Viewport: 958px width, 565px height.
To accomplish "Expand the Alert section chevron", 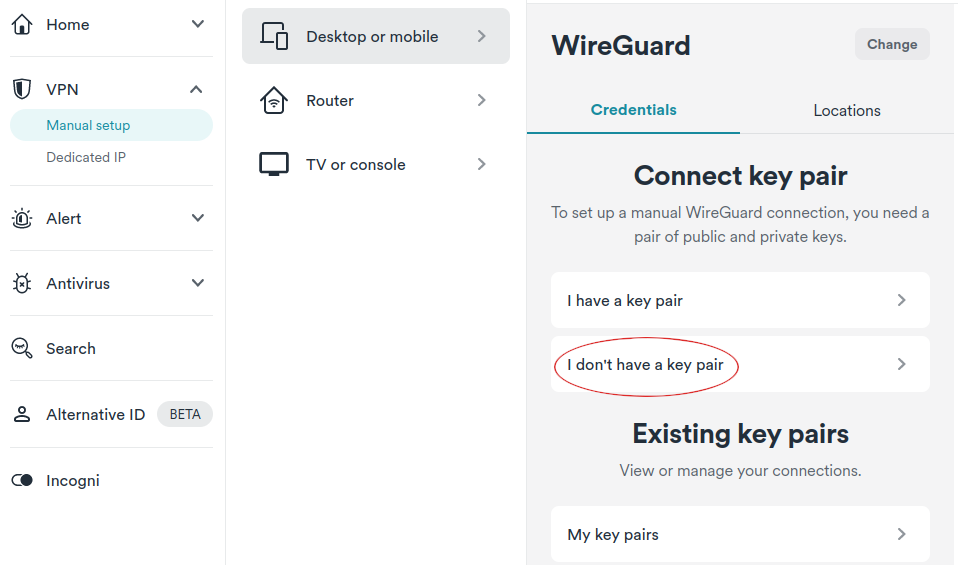I will tap(197, 218).
